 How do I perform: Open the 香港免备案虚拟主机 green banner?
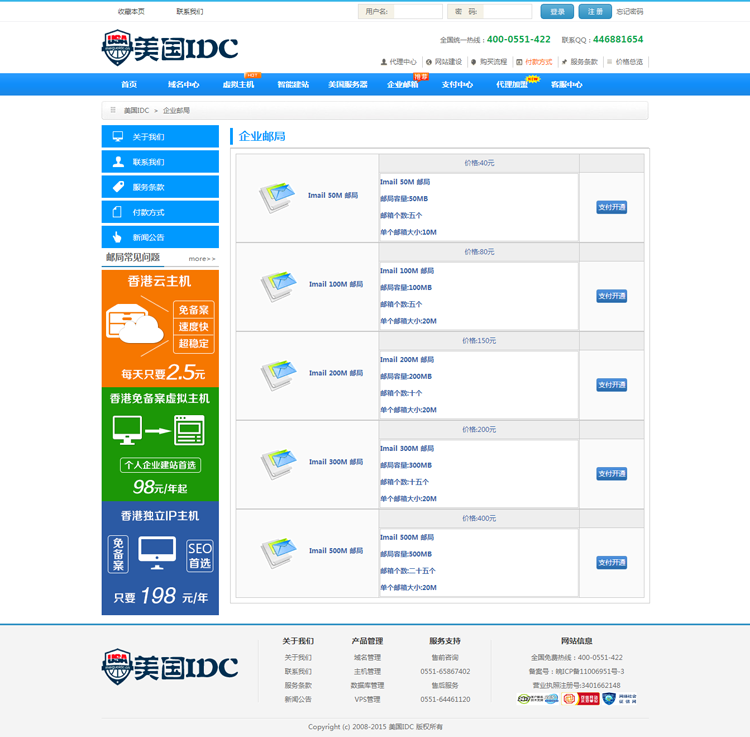click(x=160, y=444)
